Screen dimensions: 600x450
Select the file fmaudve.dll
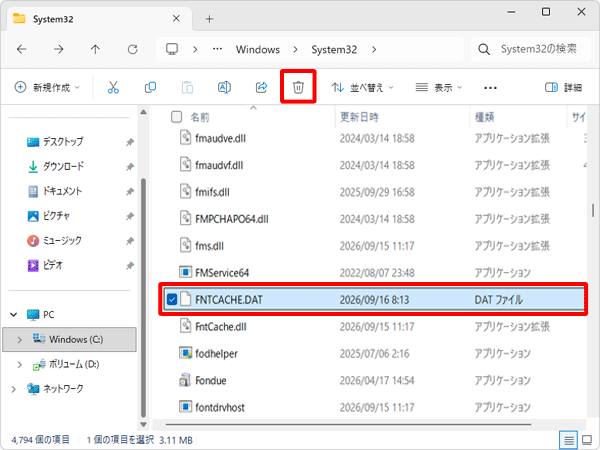(220, 138)
